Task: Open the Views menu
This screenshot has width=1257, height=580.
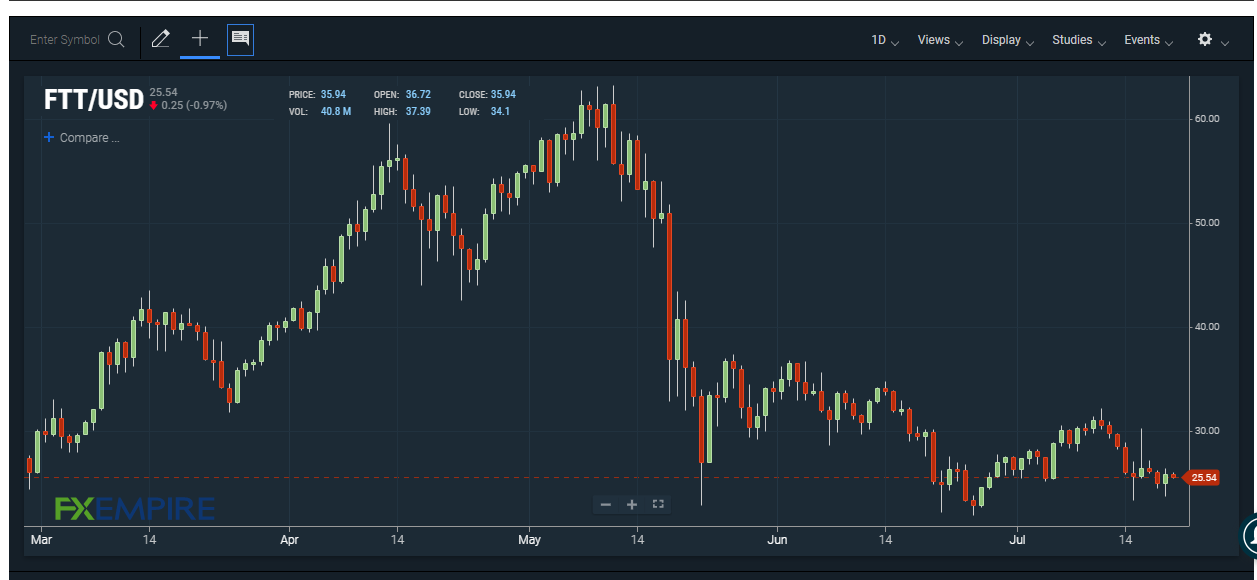Action: [940, 40]
